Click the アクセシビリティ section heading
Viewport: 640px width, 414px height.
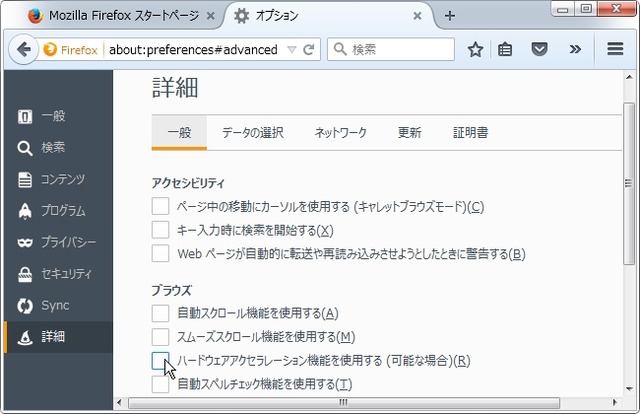coord(188,183)
